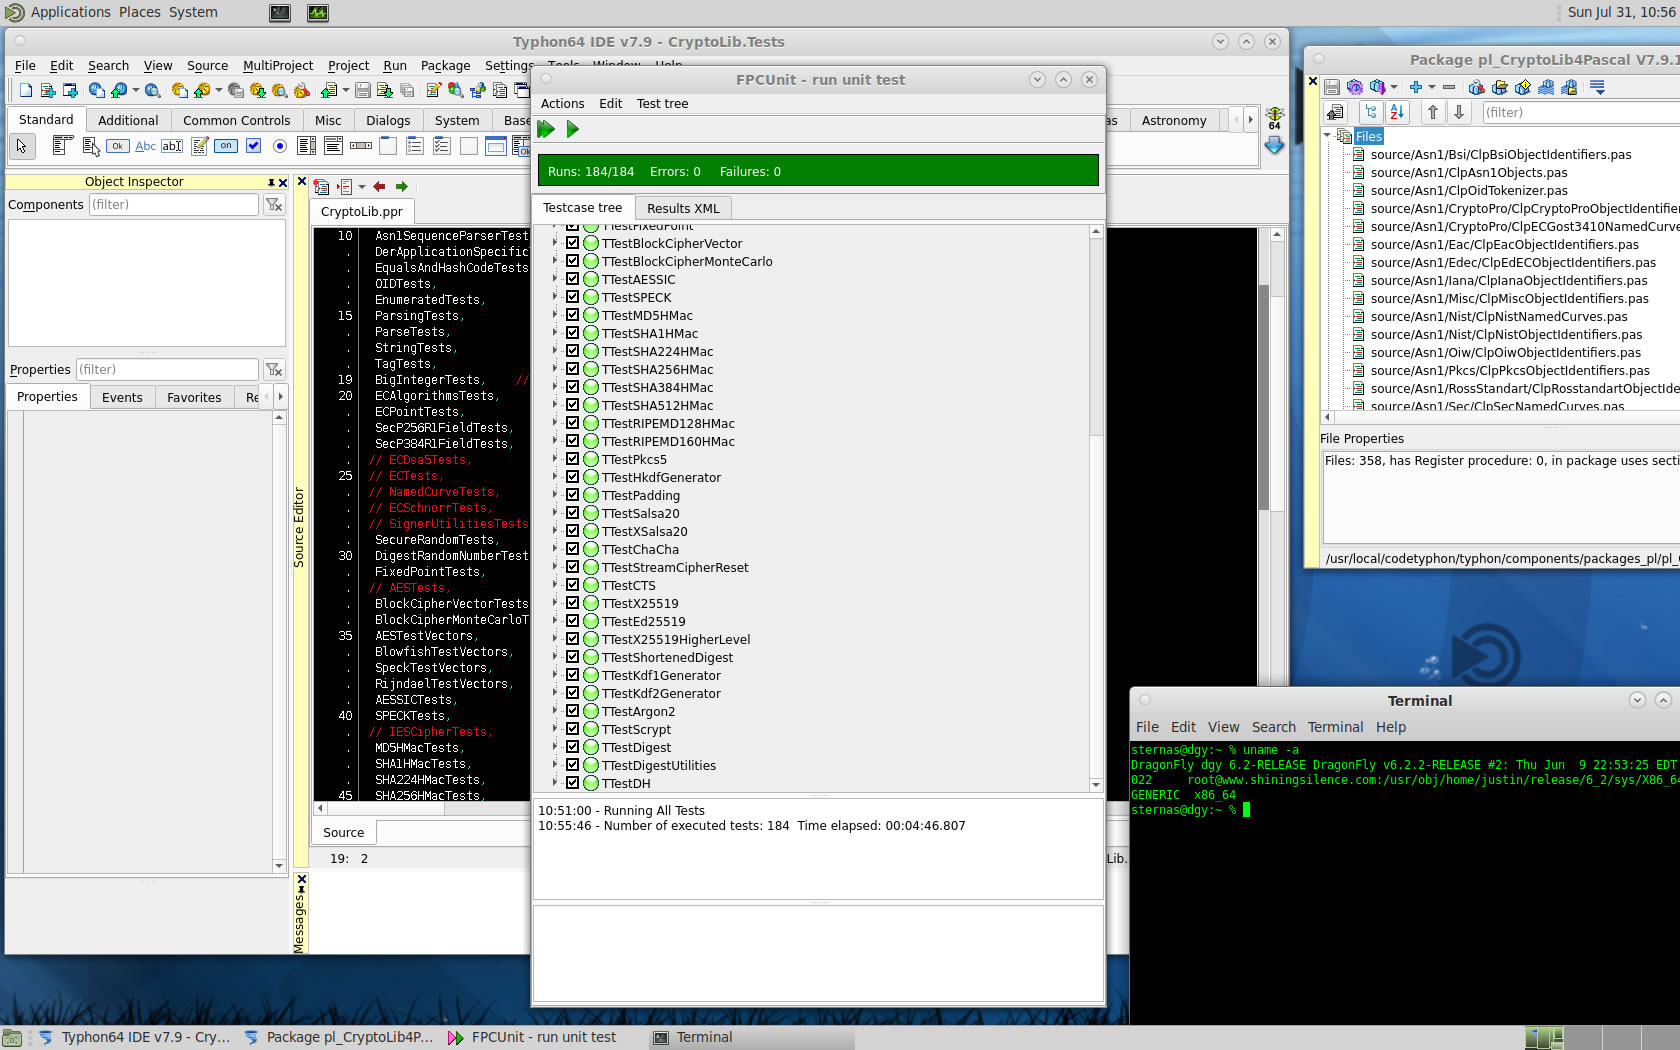
Task: Open the MultiProject menu in IDE
Action: [x=278, y=66]
